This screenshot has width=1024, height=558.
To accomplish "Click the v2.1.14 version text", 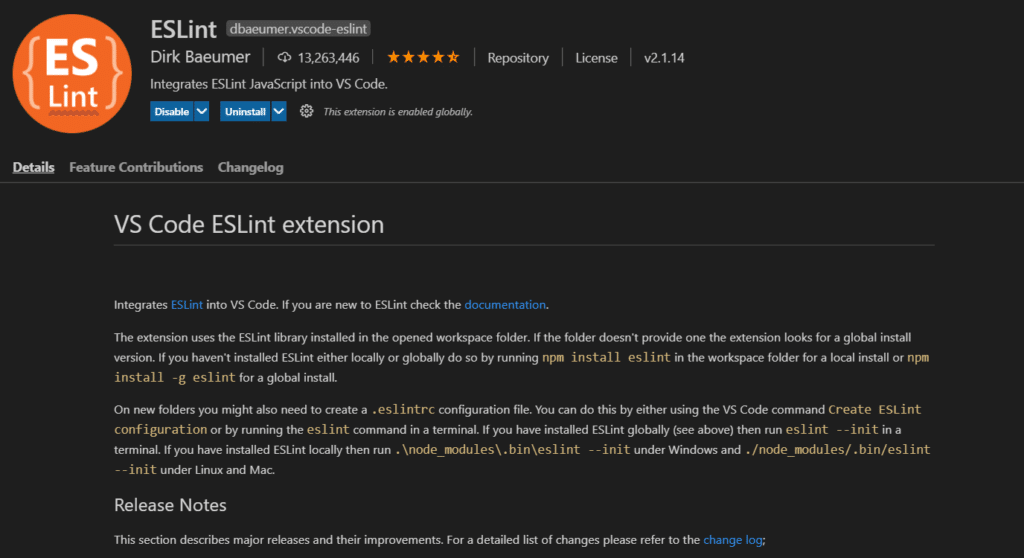I will point(664,57).
